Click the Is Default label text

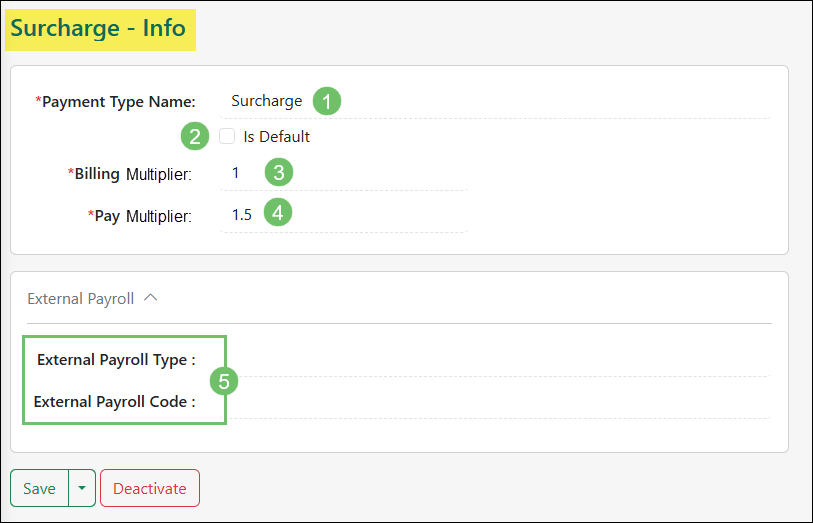pos(276,136)
